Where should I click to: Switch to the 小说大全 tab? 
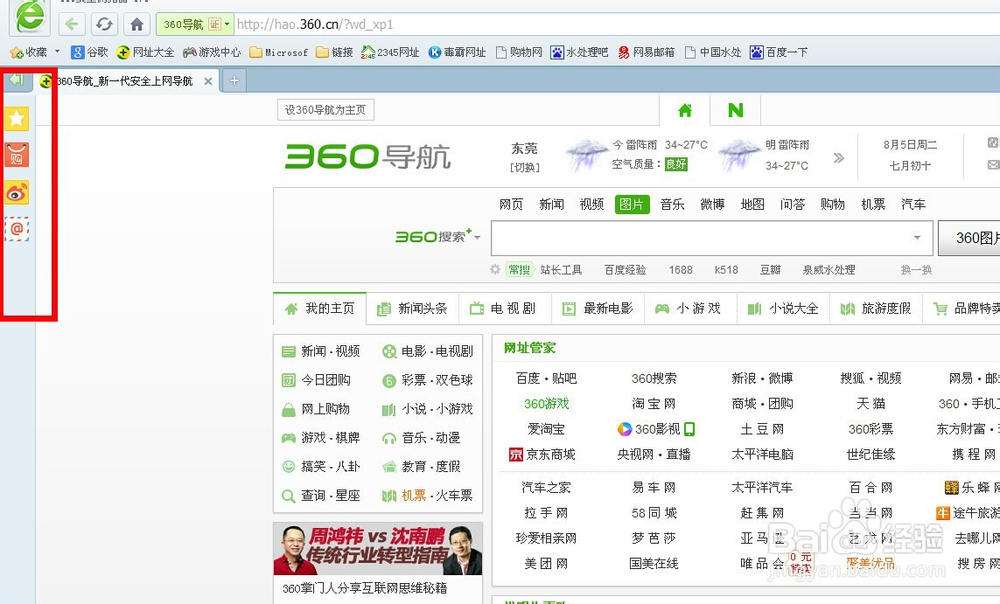(x=783, y=309)
